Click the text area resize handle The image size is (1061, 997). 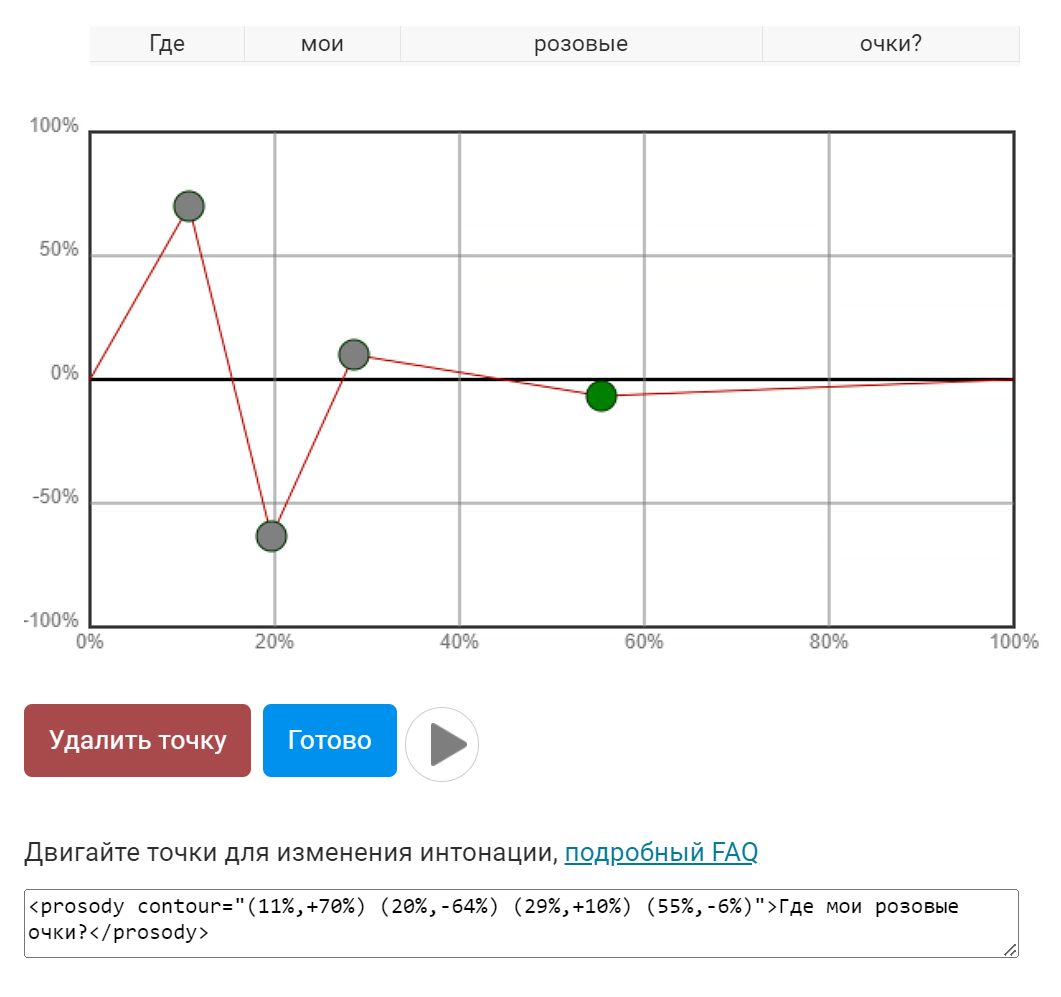1010,949
